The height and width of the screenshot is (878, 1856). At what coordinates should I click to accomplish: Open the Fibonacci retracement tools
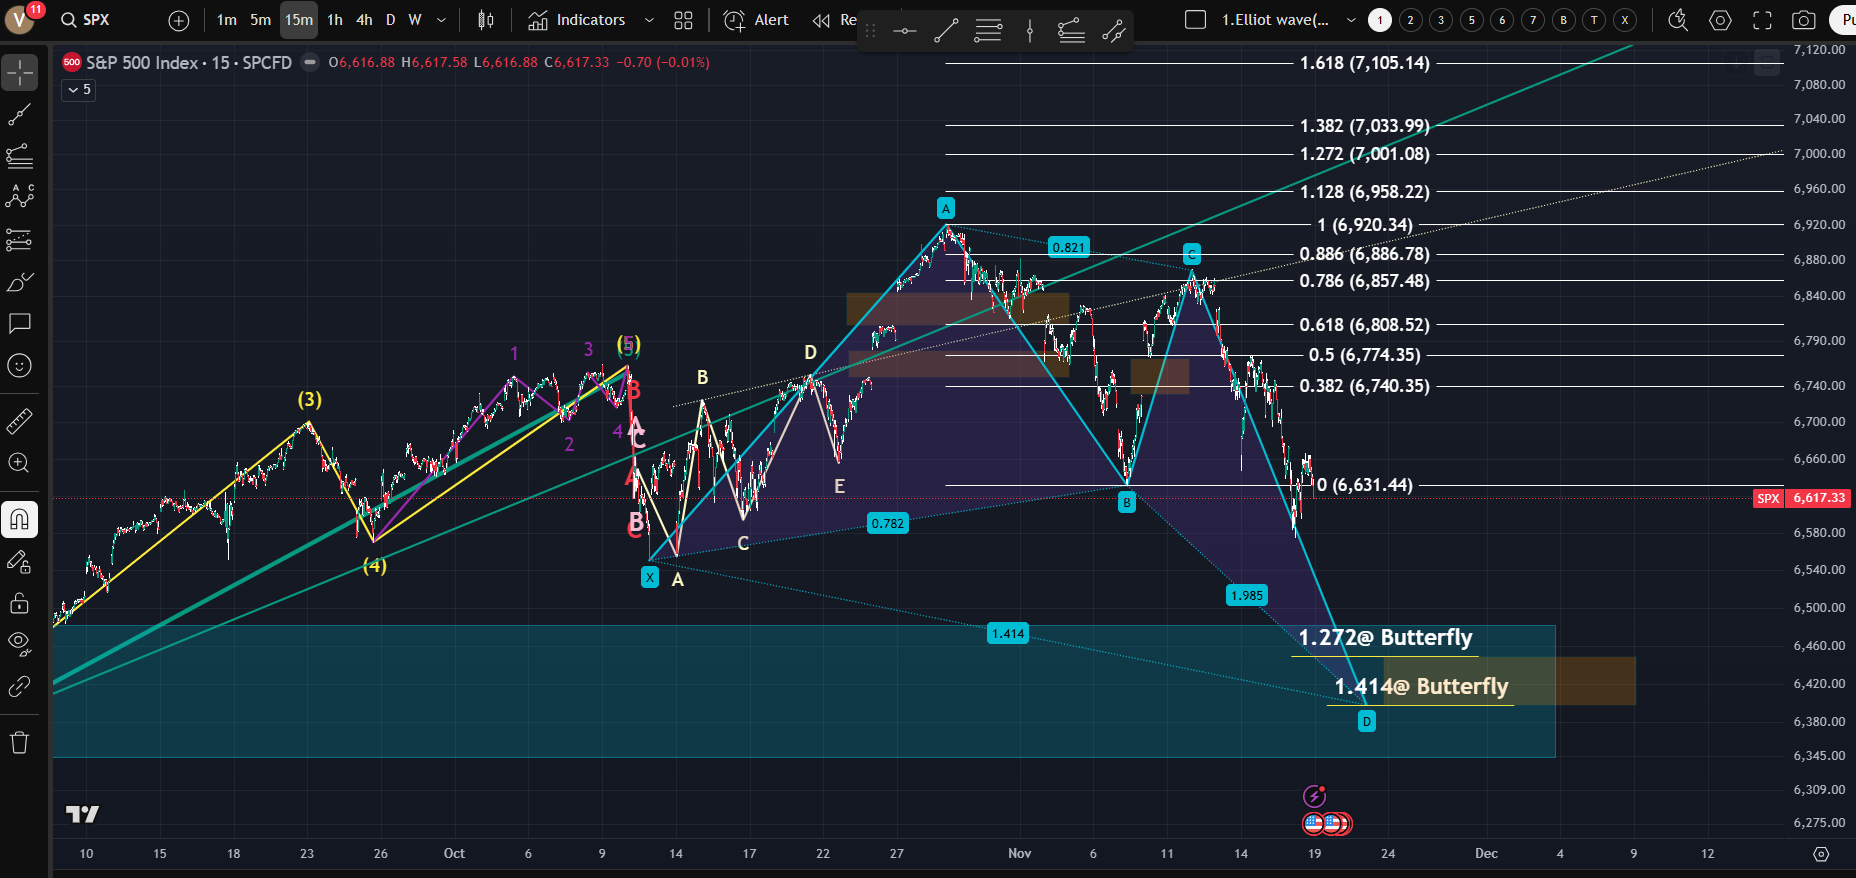click(20, 156)
